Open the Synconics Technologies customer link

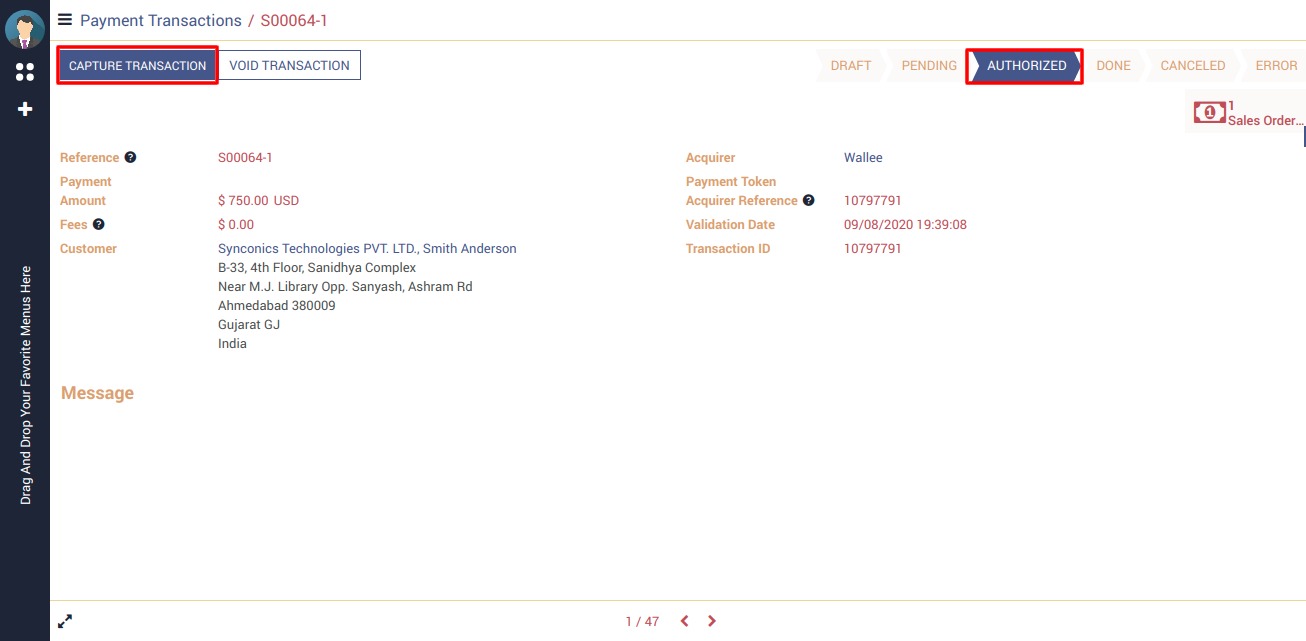click(x=367, y=249)
